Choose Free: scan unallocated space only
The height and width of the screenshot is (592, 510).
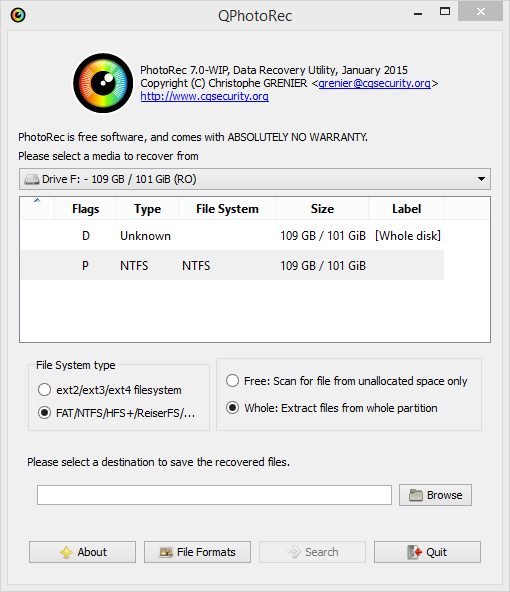[x=232, y=381]
